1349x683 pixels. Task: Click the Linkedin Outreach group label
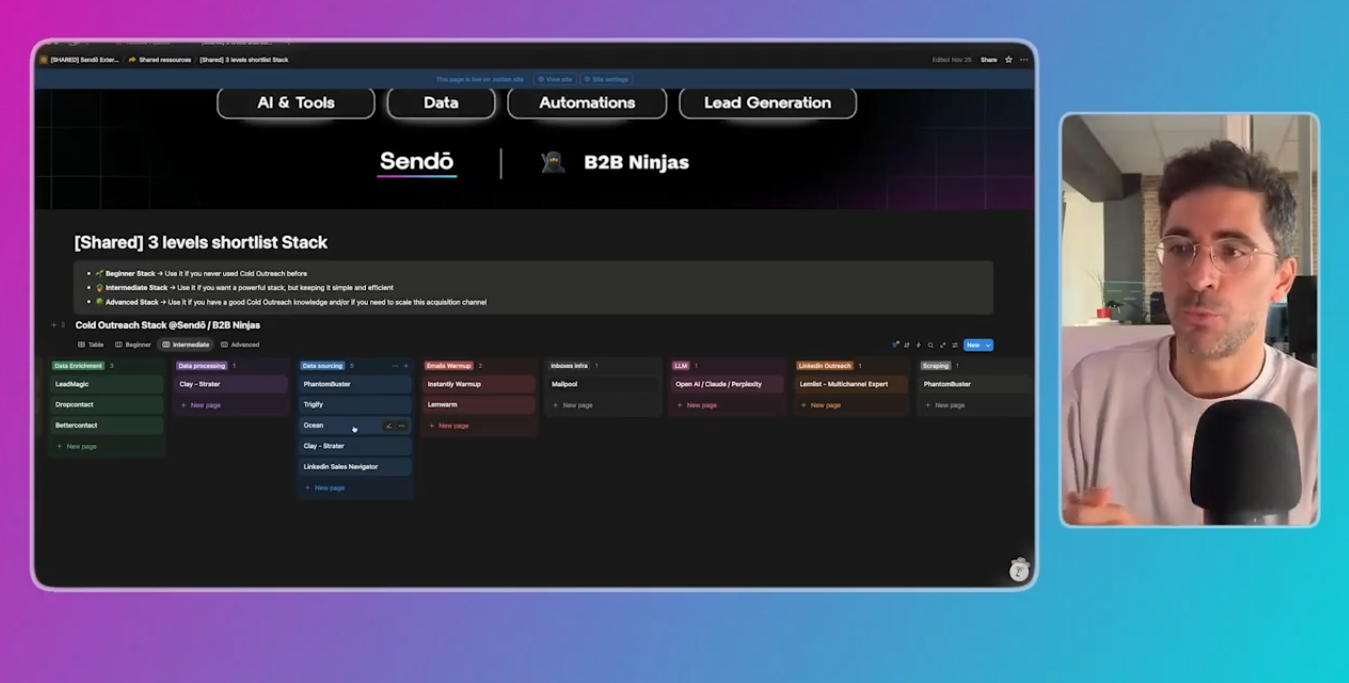tap(824, 366)
